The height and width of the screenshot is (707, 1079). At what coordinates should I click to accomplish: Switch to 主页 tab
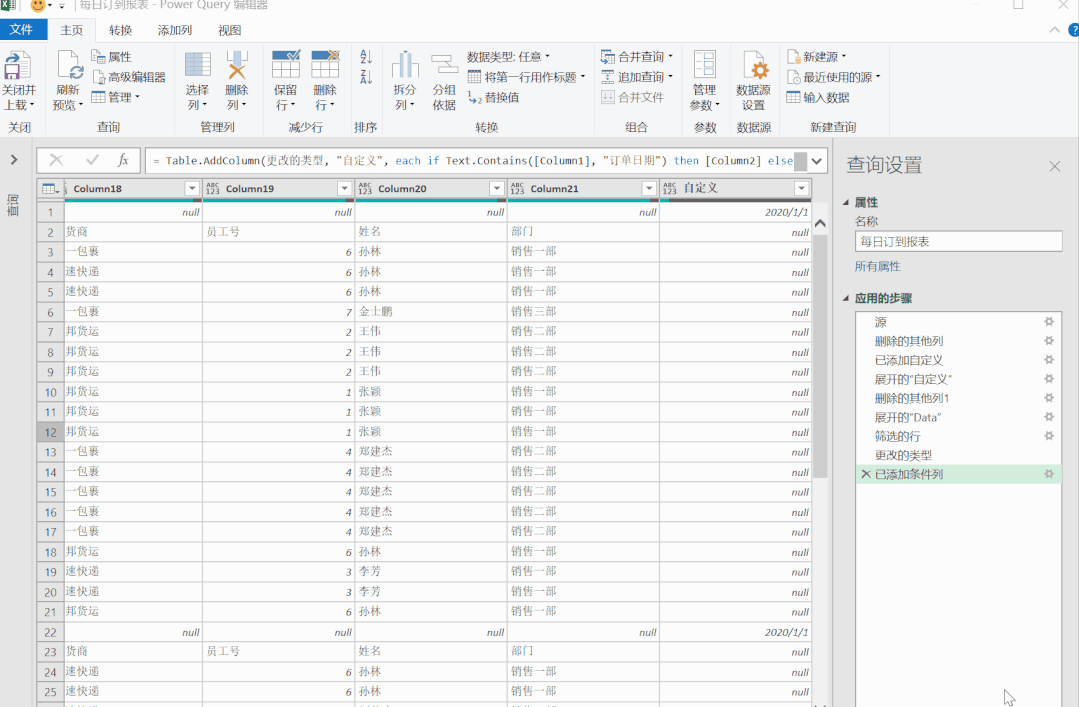[x=72, y=30]
